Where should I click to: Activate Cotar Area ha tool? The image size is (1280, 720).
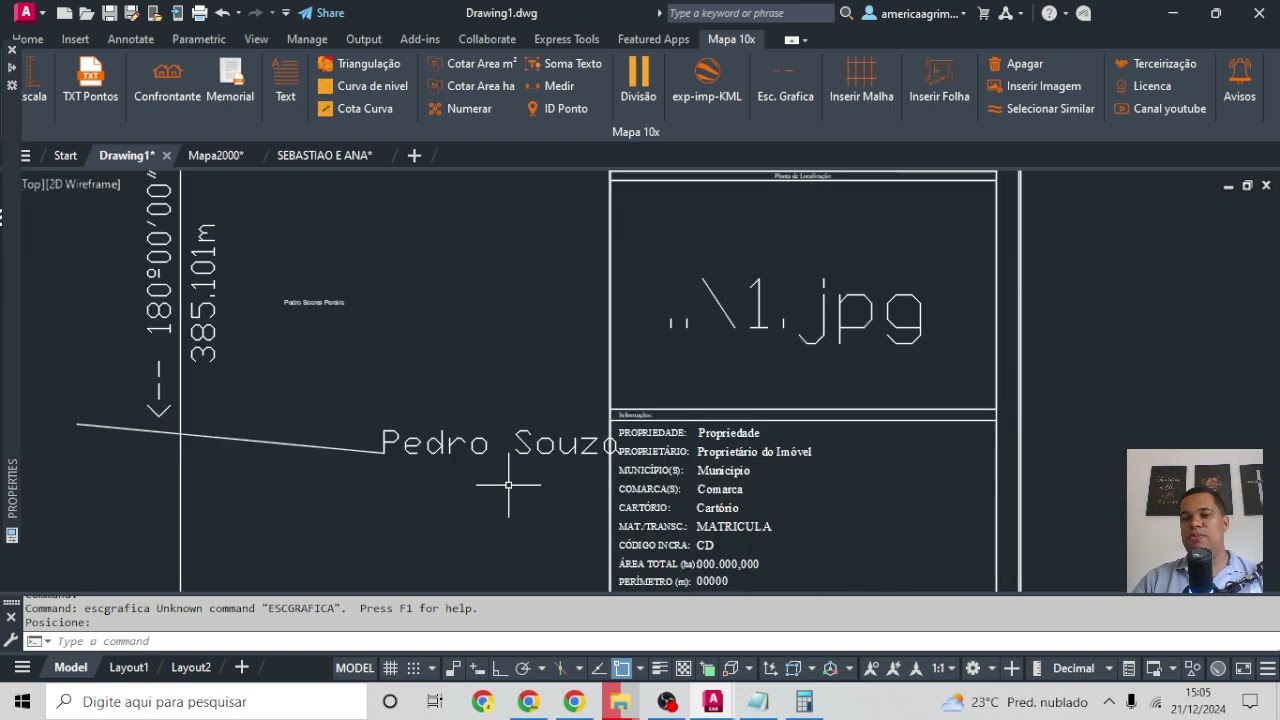click(x=470, y=86)
